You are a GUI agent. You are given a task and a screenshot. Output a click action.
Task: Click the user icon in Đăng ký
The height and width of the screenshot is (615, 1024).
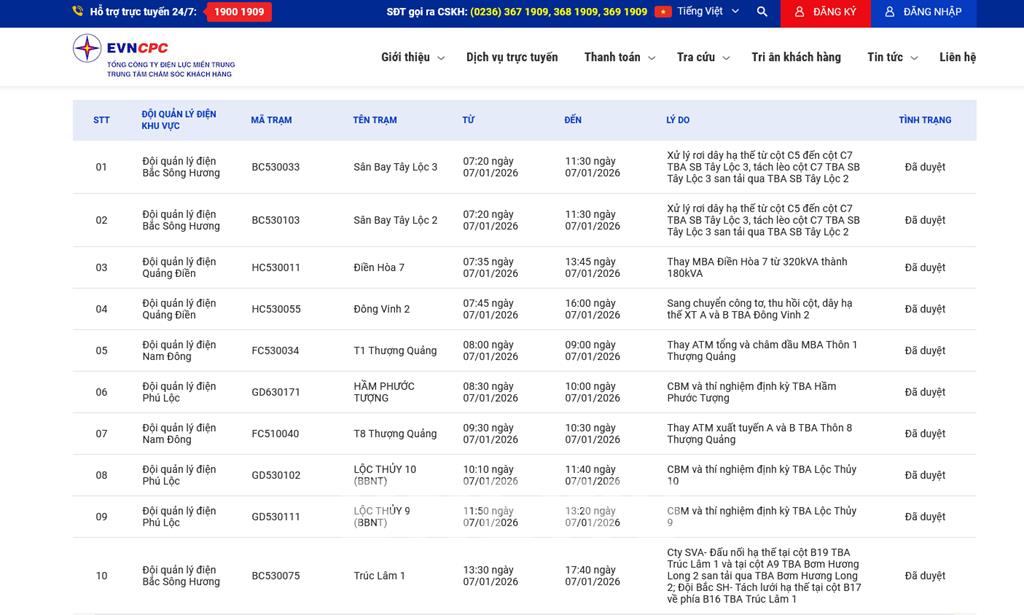(798, 12)
